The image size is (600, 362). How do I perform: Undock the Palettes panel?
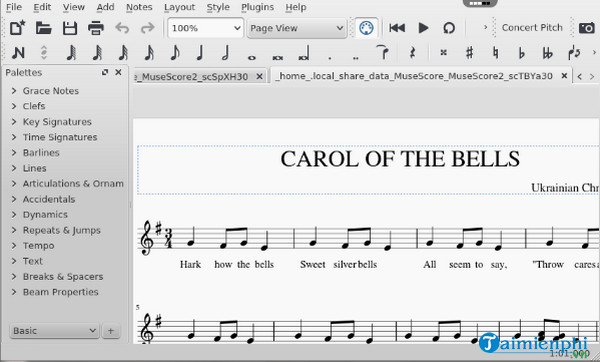pos(105,72)
